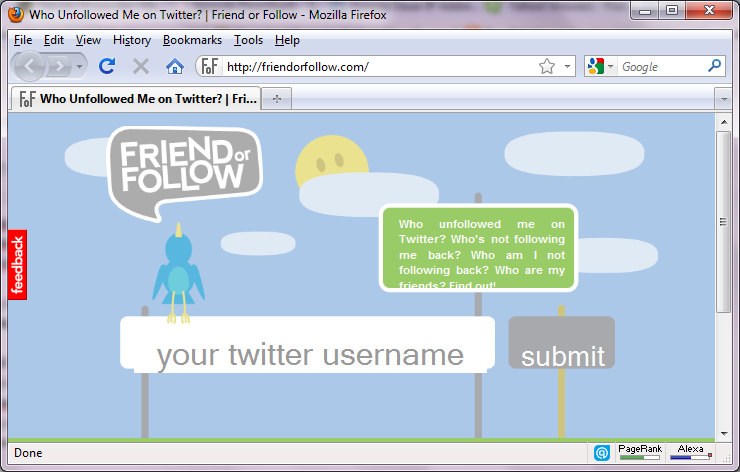Open a new tab with plus button
Image resolution: width=740 pixels, height=472 pixels.
click(x=277, y=99)
